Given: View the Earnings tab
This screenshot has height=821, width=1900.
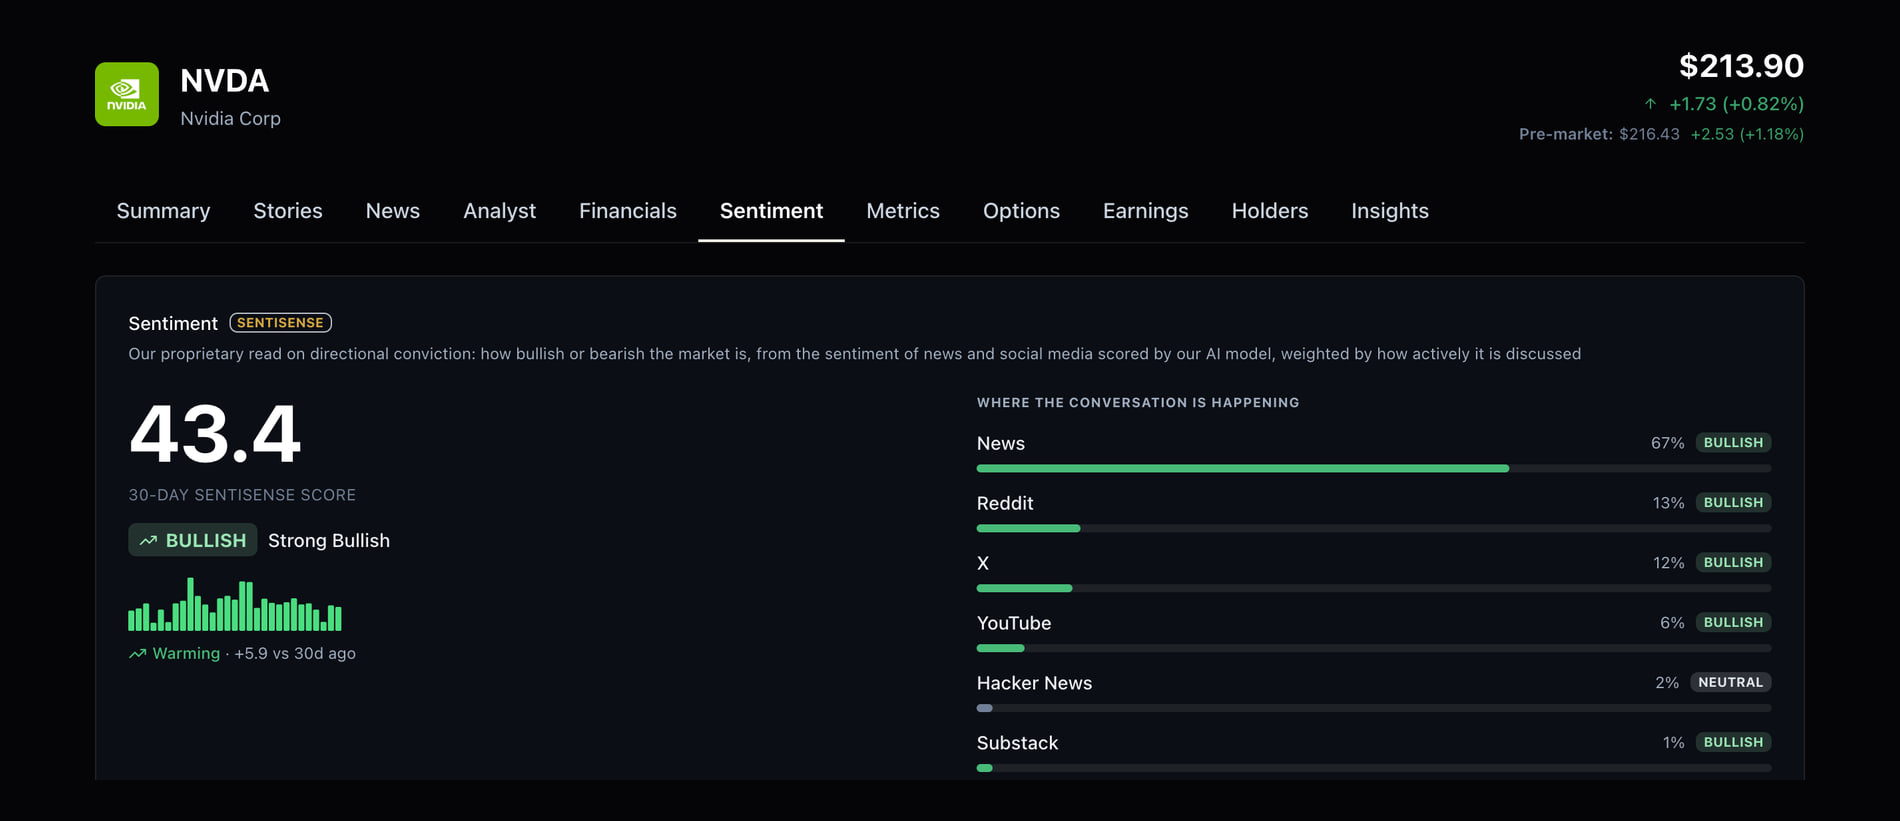Looking at the screenshot, I should click(1145, 211).
